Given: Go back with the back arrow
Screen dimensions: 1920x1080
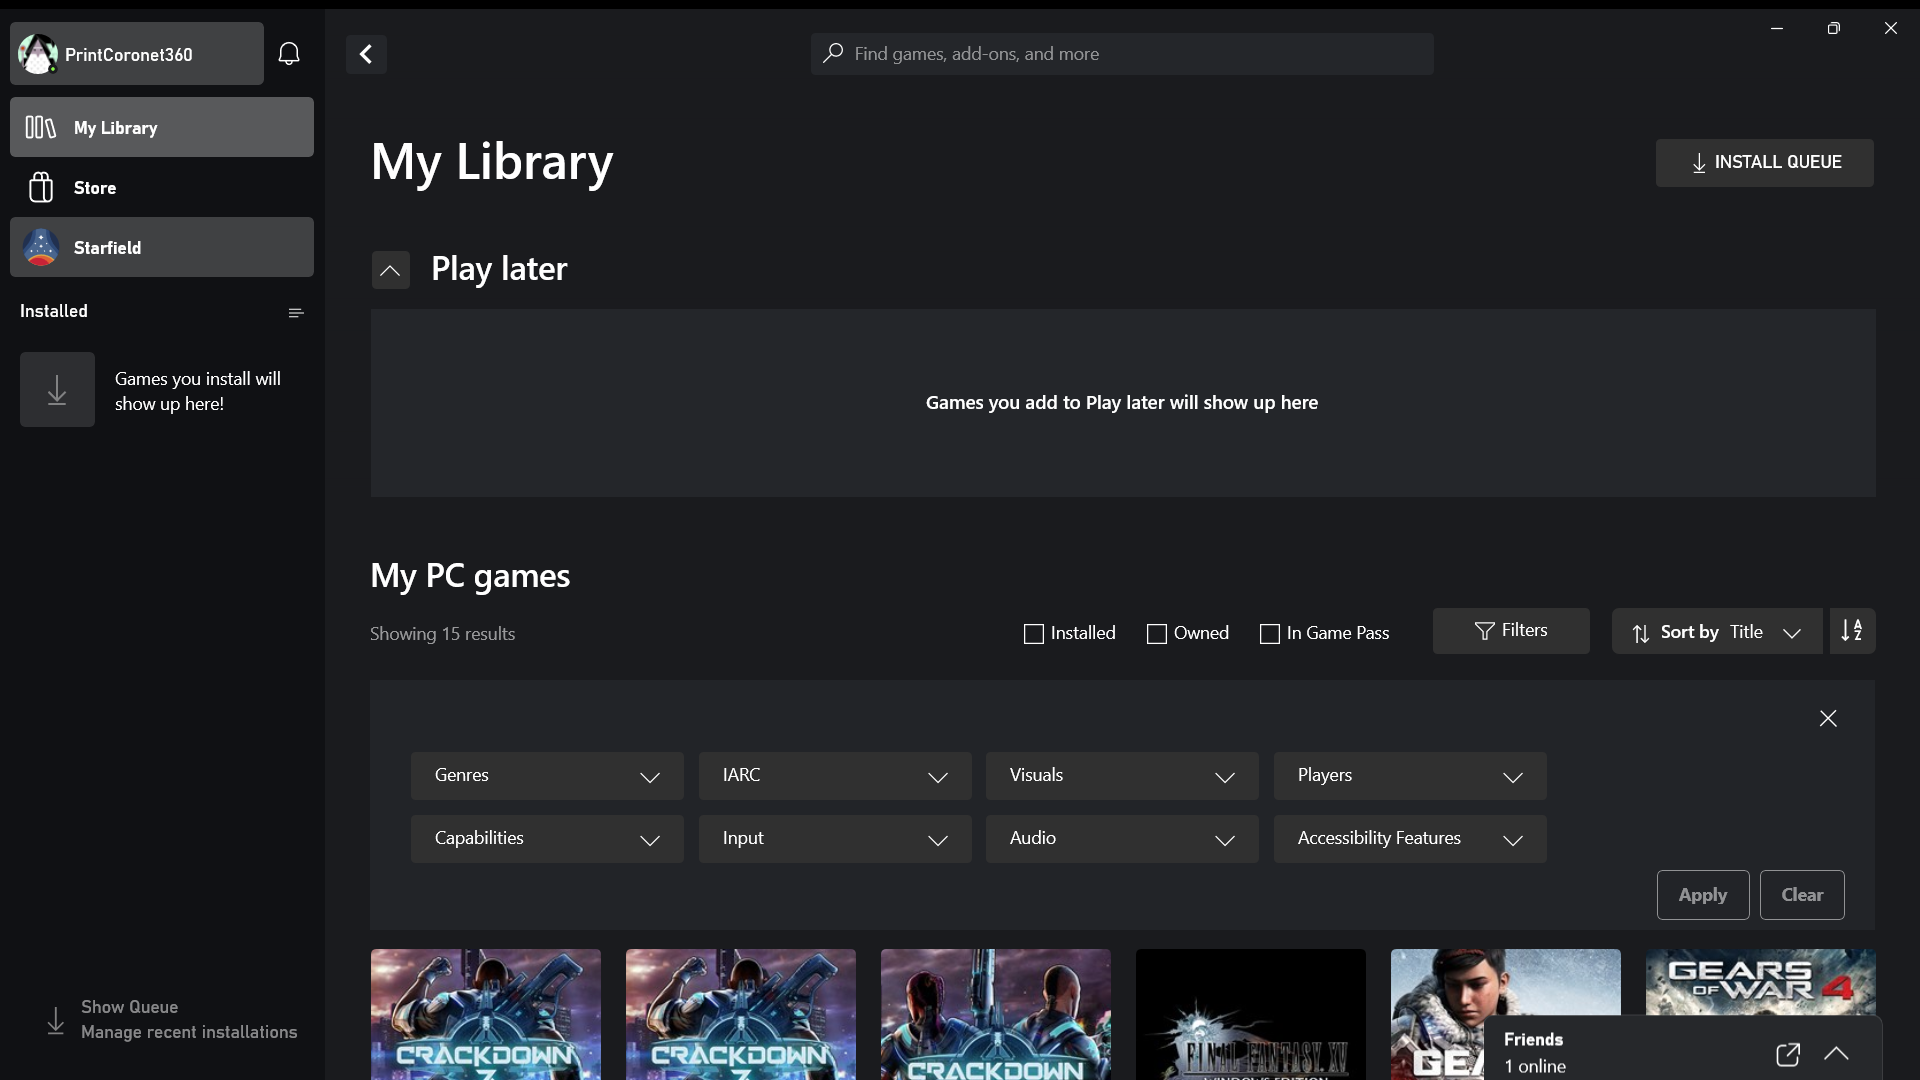Looking at the screenshot, I should 366,54.
